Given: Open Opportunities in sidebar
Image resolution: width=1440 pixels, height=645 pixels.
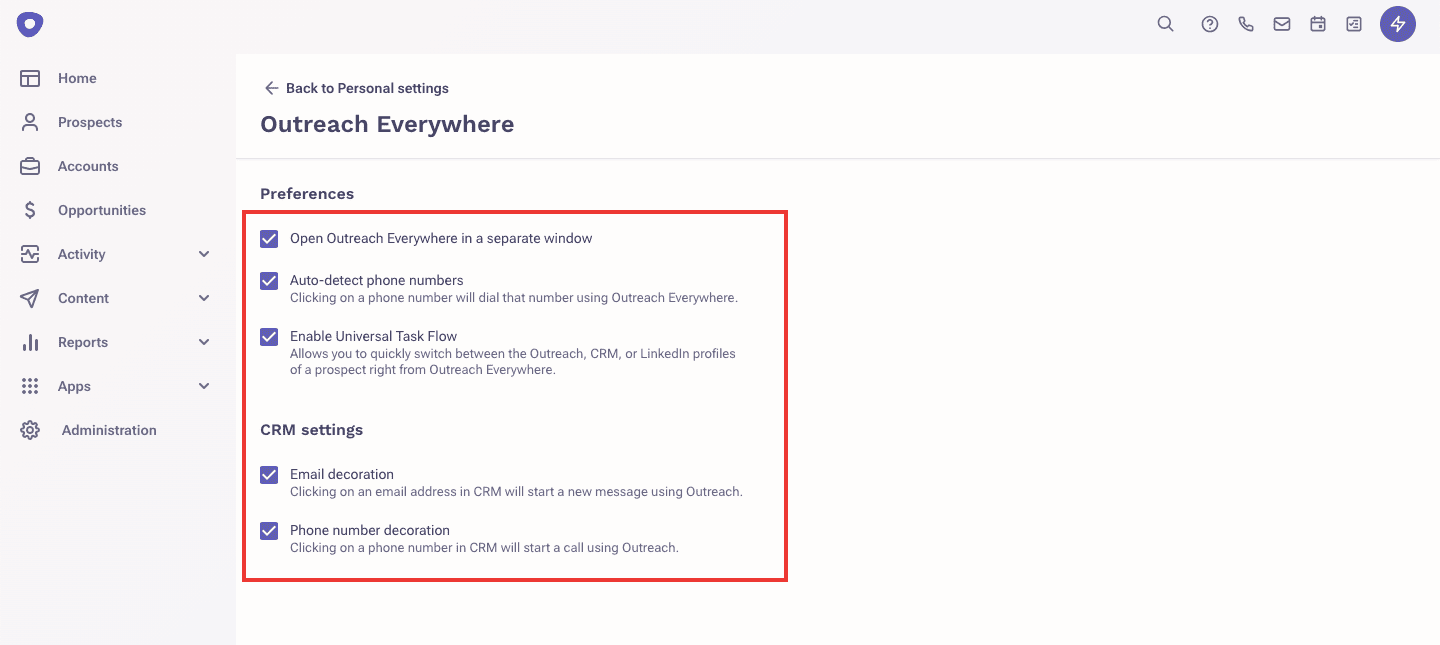Looking at the screenshot, I should click(102, 210).
